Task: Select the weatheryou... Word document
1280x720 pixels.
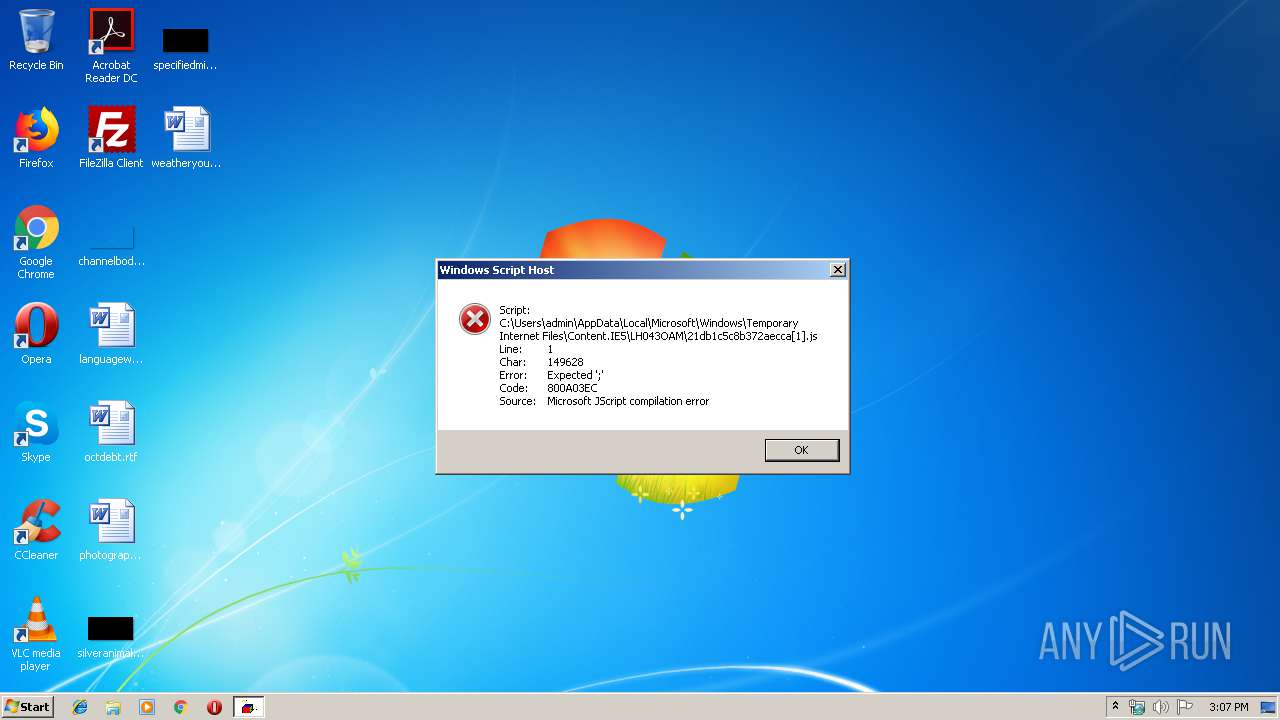Action: point(186,138)
